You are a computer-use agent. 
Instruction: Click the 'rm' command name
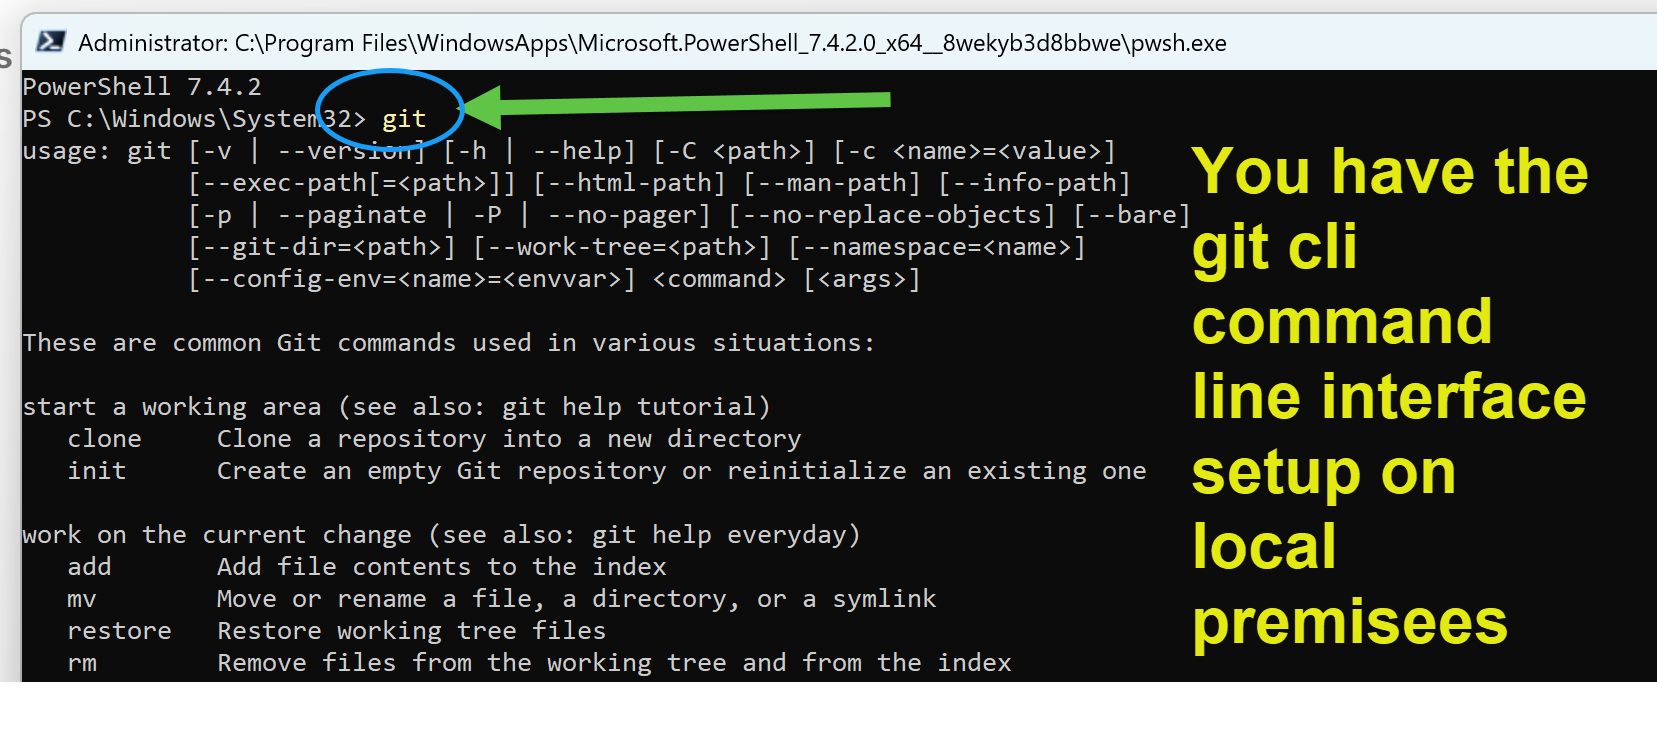tap(82, 663)
